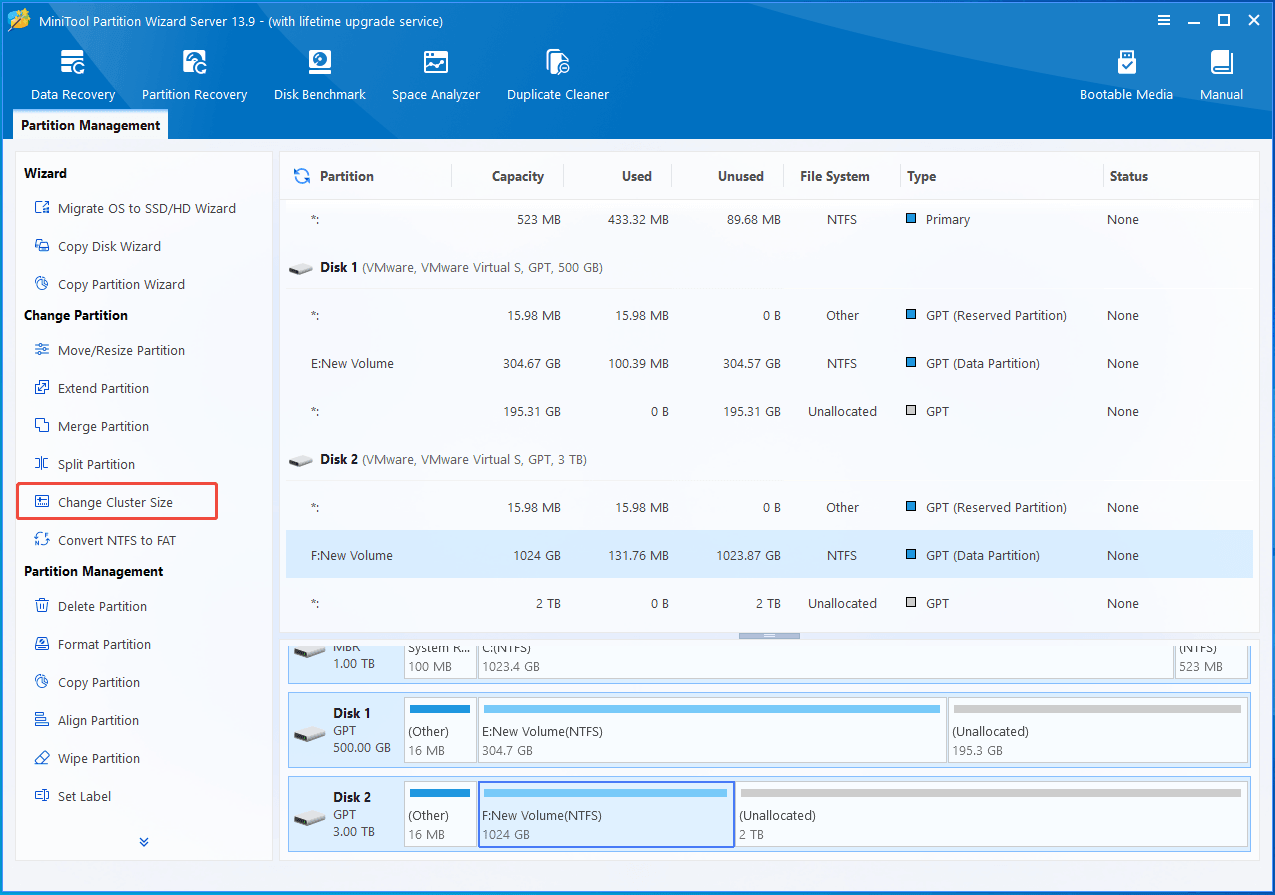Screen dimensions: 1275x895
Task: Select C:(NTFS) 1023.4 GB block in map
Action: pyautogui.click(x=826, y=660)
